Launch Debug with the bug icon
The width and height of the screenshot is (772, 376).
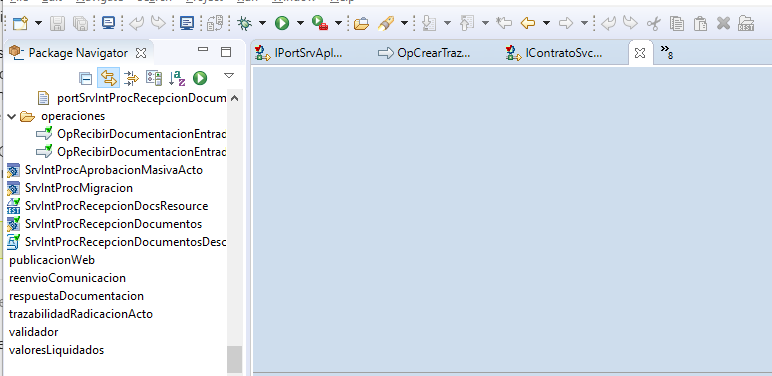coord(244,23)
